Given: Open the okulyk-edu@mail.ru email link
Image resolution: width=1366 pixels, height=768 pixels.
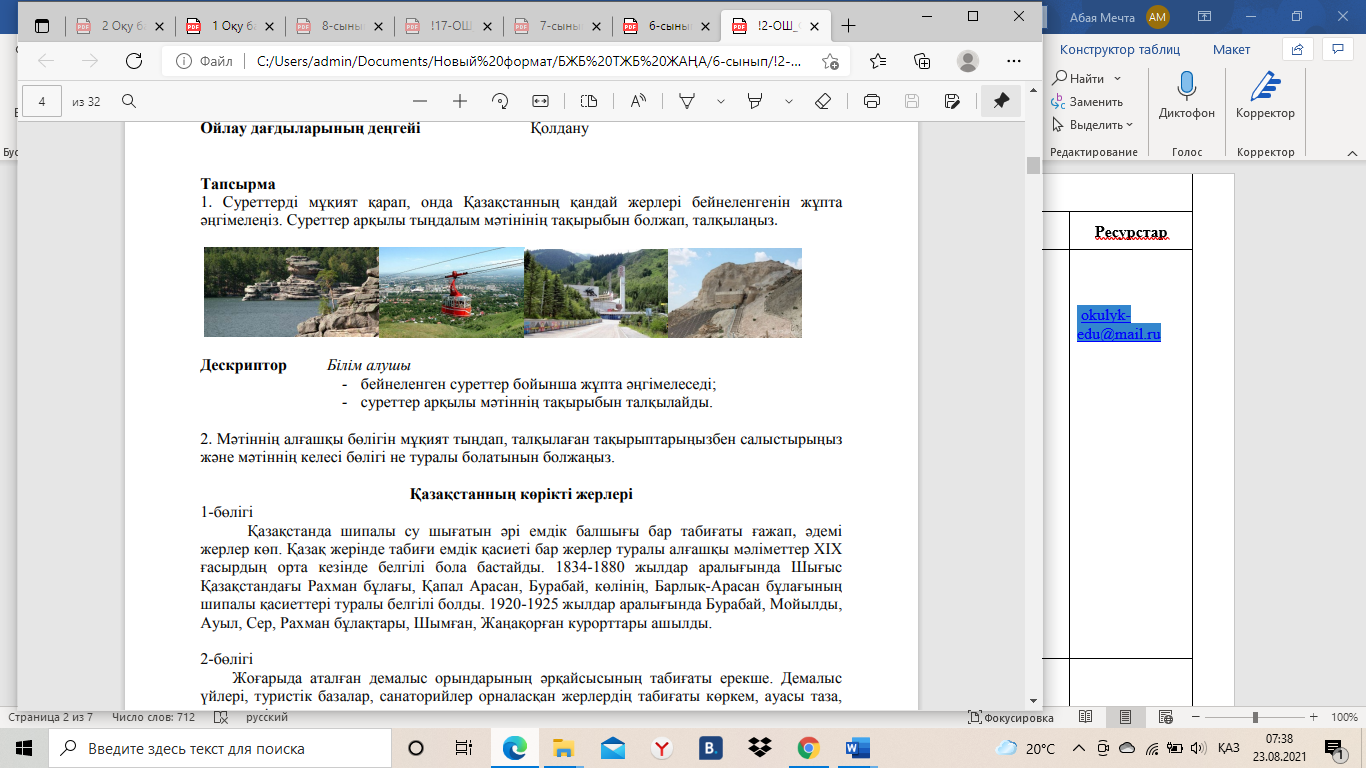Looking at the screenshot, I should point(1118,325).
